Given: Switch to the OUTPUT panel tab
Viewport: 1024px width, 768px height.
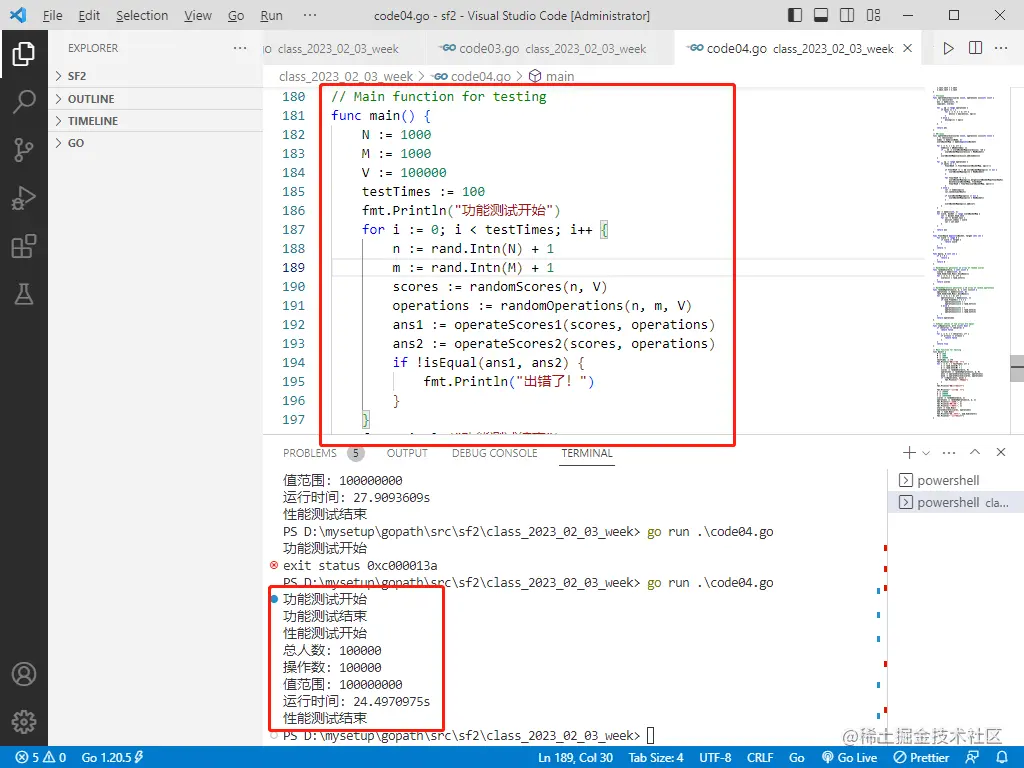Looking at the screenshot, I should tap(407, 453).
